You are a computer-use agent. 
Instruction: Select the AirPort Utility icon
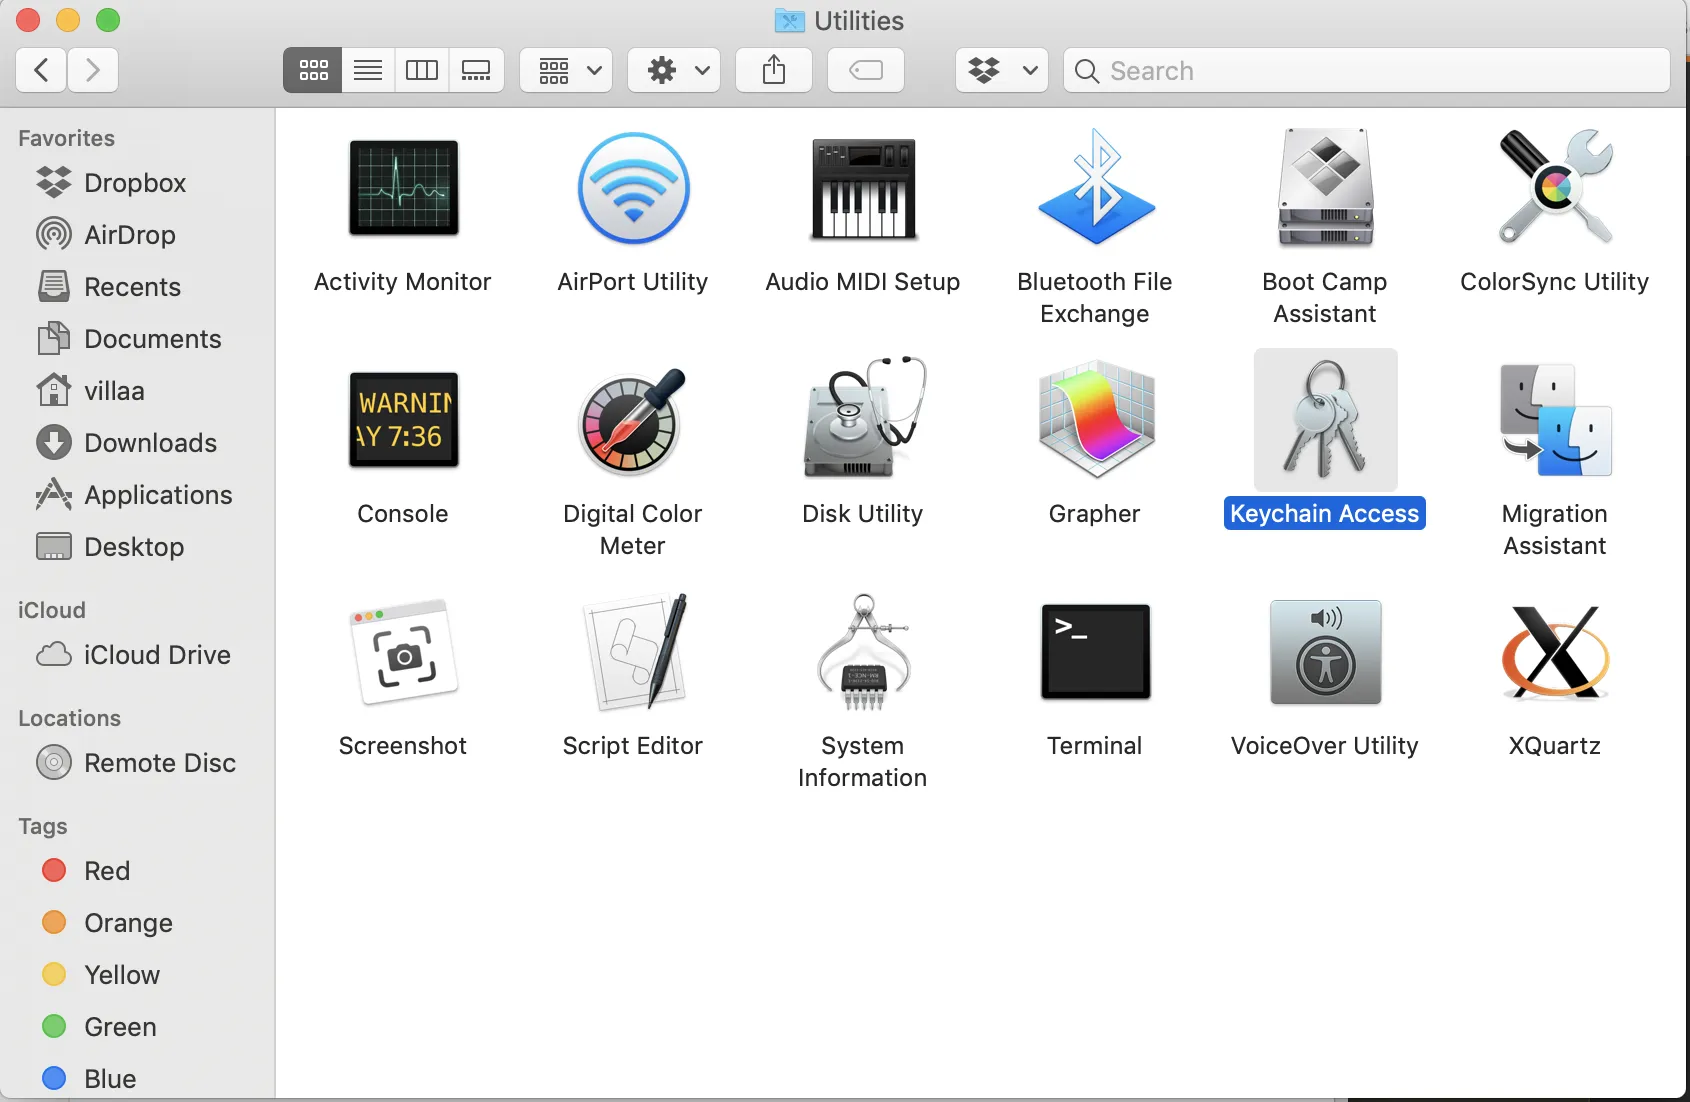(x=633, y=188)
